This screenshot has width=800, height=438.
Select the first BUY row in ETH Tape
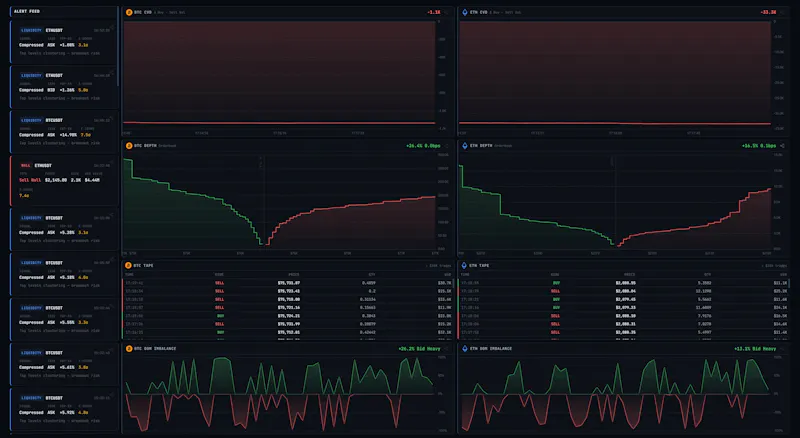click(623, 283)
